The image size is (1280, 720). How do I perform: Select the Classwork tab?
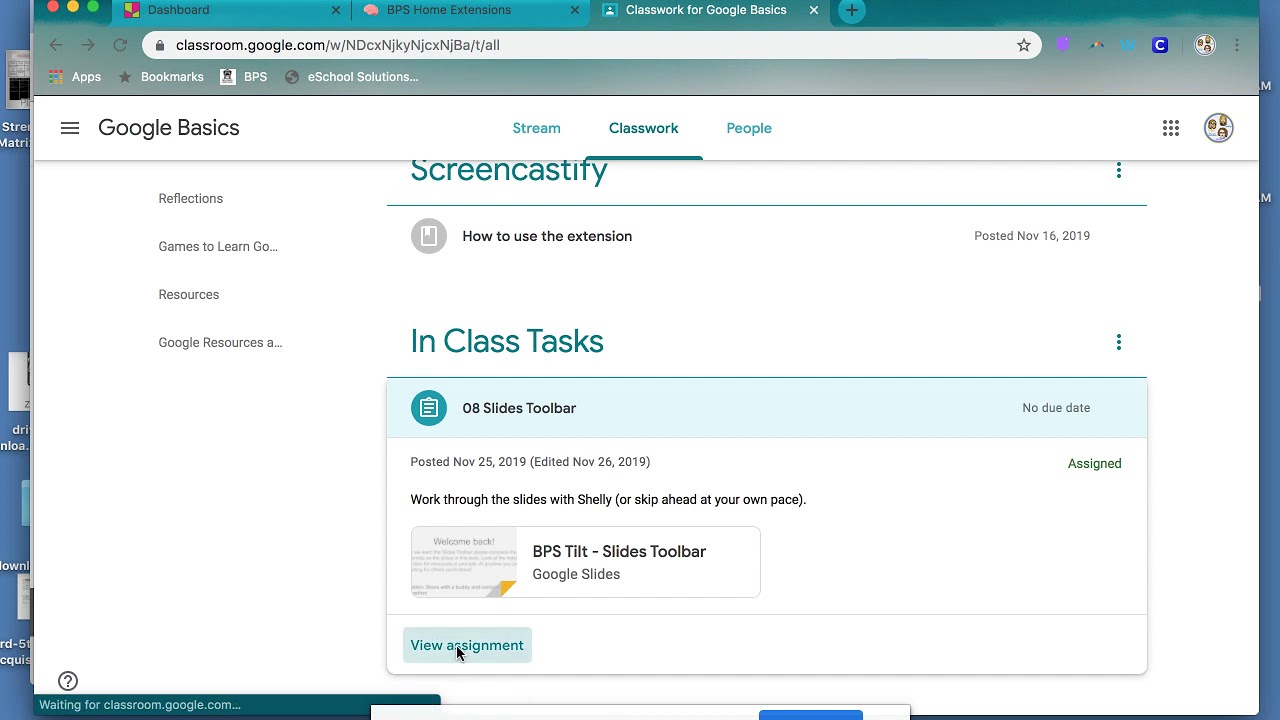pyautogui.click(x=644, y=128)
